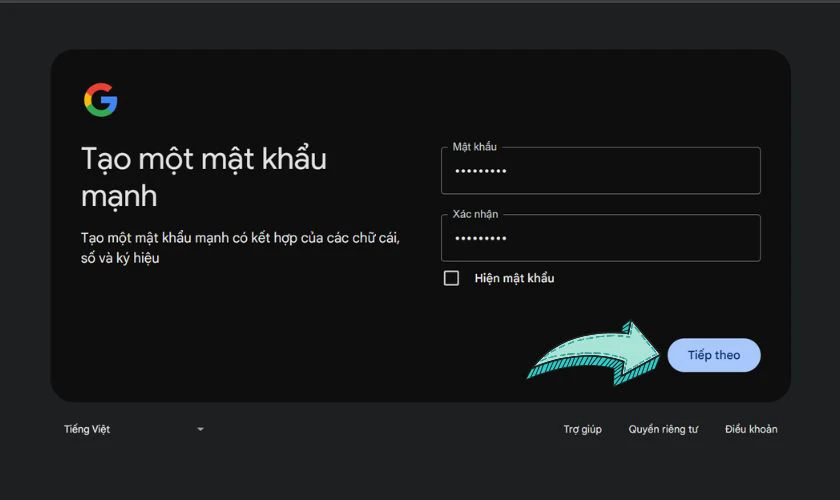Enable the 'Hiện mật khẩu' checkbox
840x500 pixels.
(x=451, y=278)
